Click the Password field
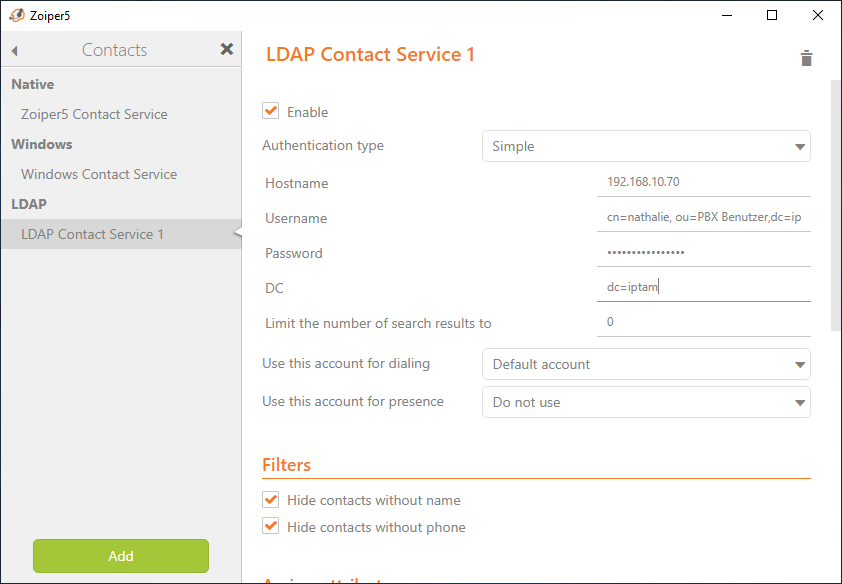The height and width of the screenshot is (584, 842). (704, 253)
